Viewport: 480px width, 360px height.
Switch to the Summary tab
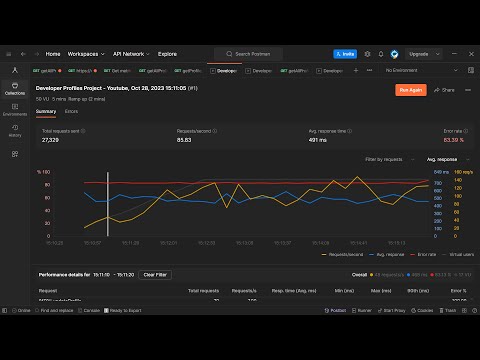(x=46, y=111)
